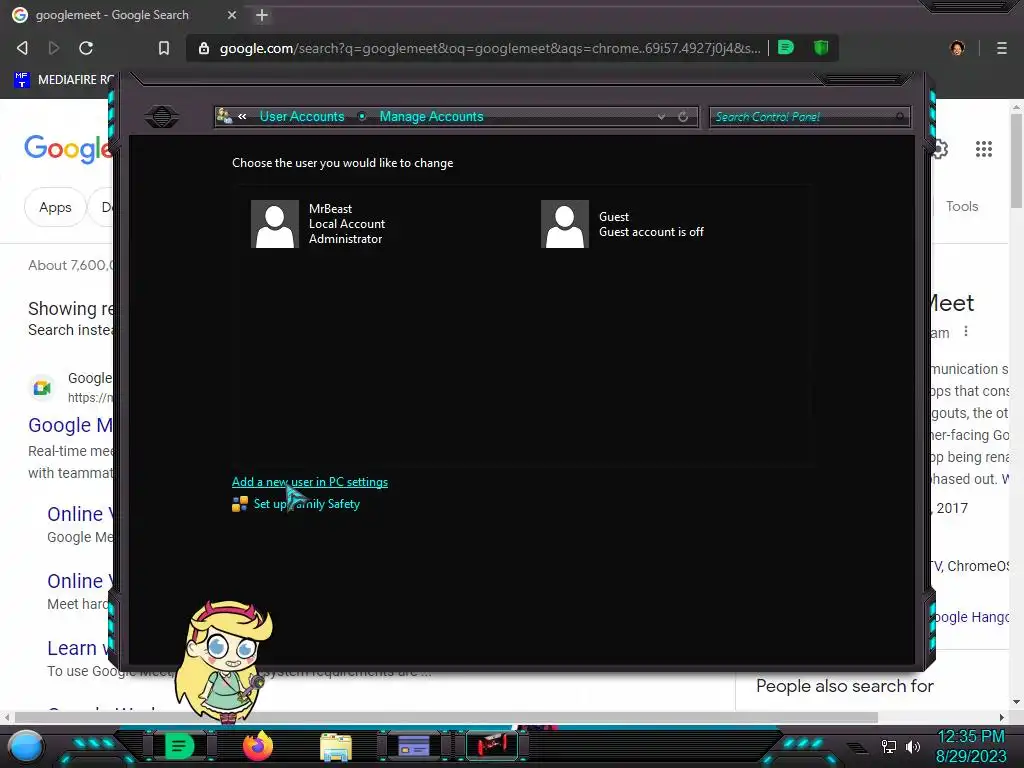Click the browser vertical scrollbar
The image size is (1024, 768).
click(1016, 161)
